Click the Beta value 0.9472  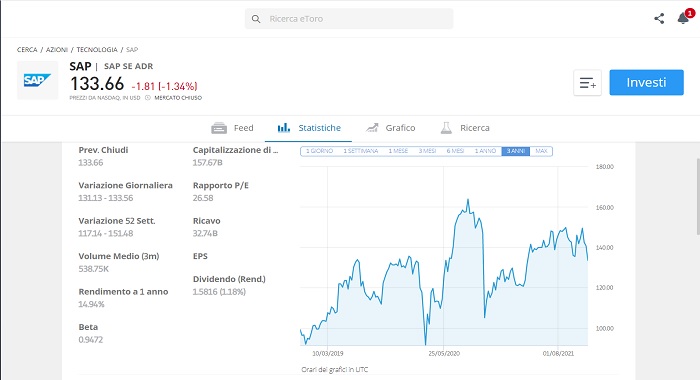click(91, 339)
